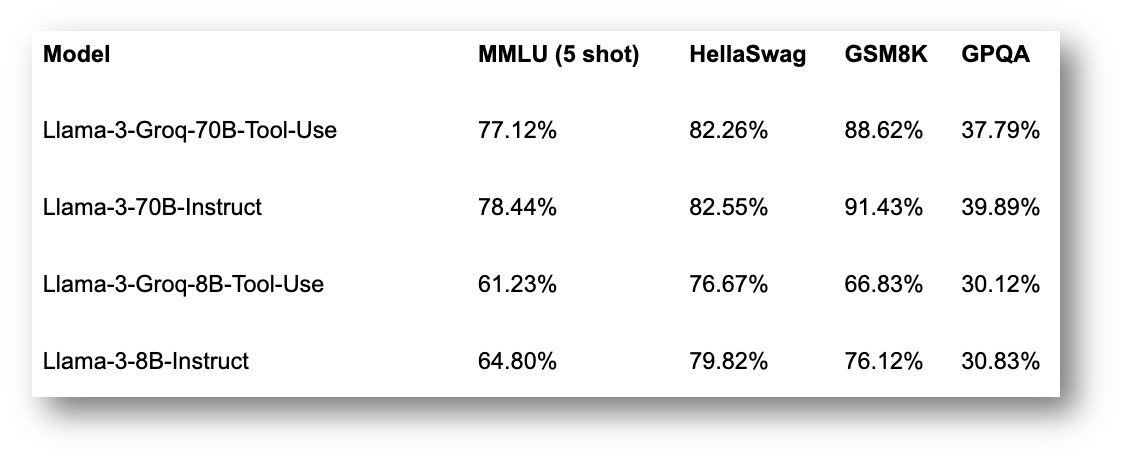Click the 30.83% GPQA cell
The width and height of the screenshot is (1122, 460).
point(1000,360)
